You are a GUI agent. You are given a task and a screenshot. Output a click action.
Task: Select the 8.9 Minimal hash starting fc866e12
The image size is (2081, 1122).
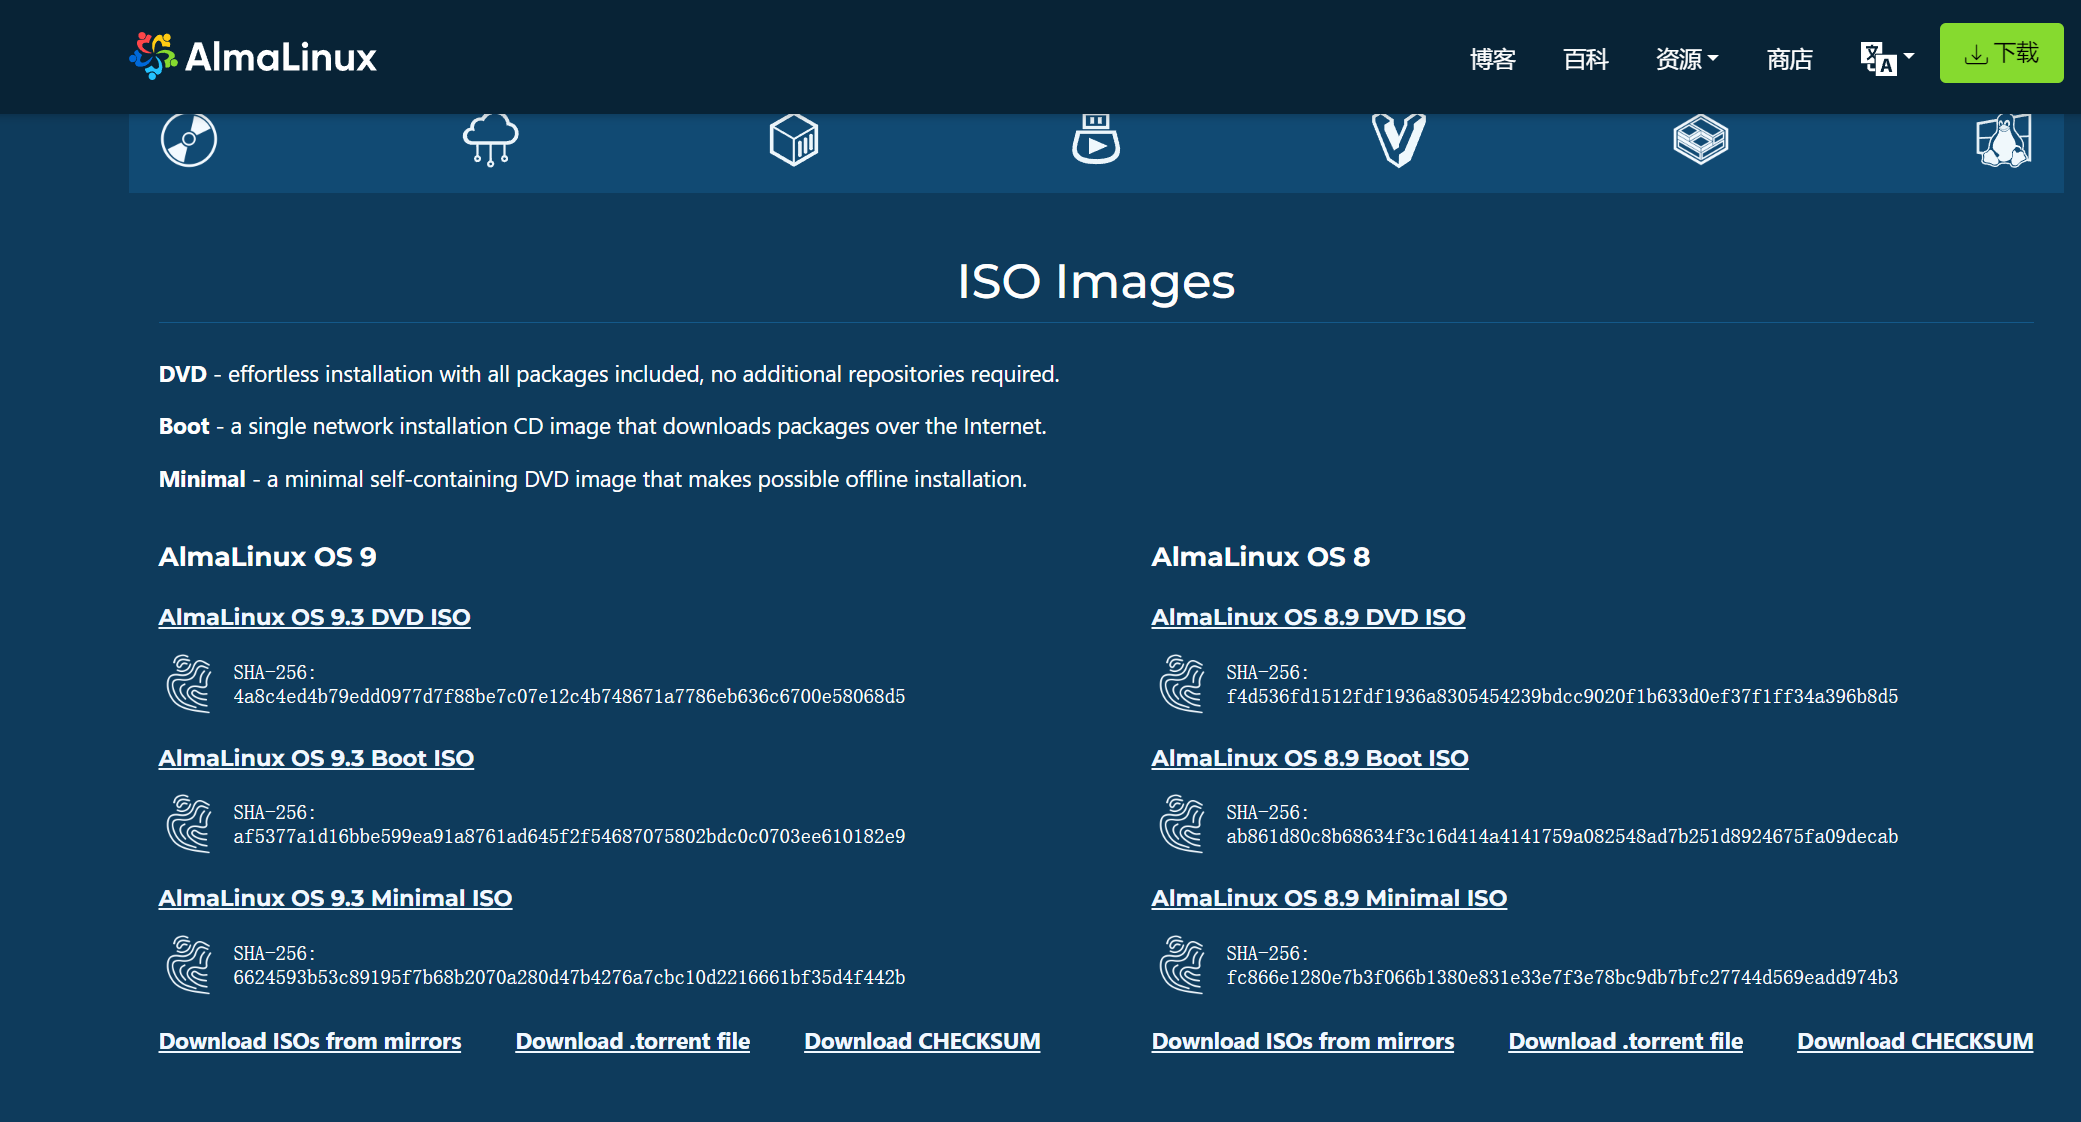click(x=1562, y=977)
